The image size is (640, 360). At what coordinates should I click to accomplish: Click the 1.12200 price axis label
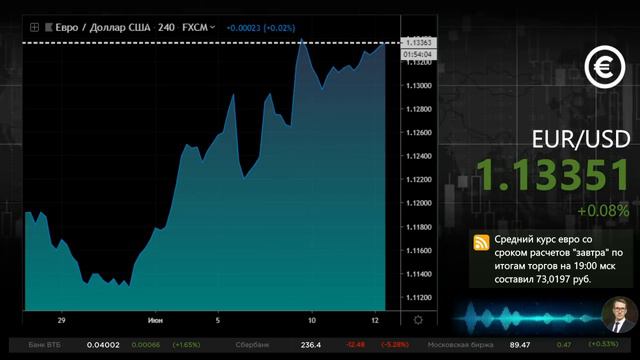click(x=419, y=180)
